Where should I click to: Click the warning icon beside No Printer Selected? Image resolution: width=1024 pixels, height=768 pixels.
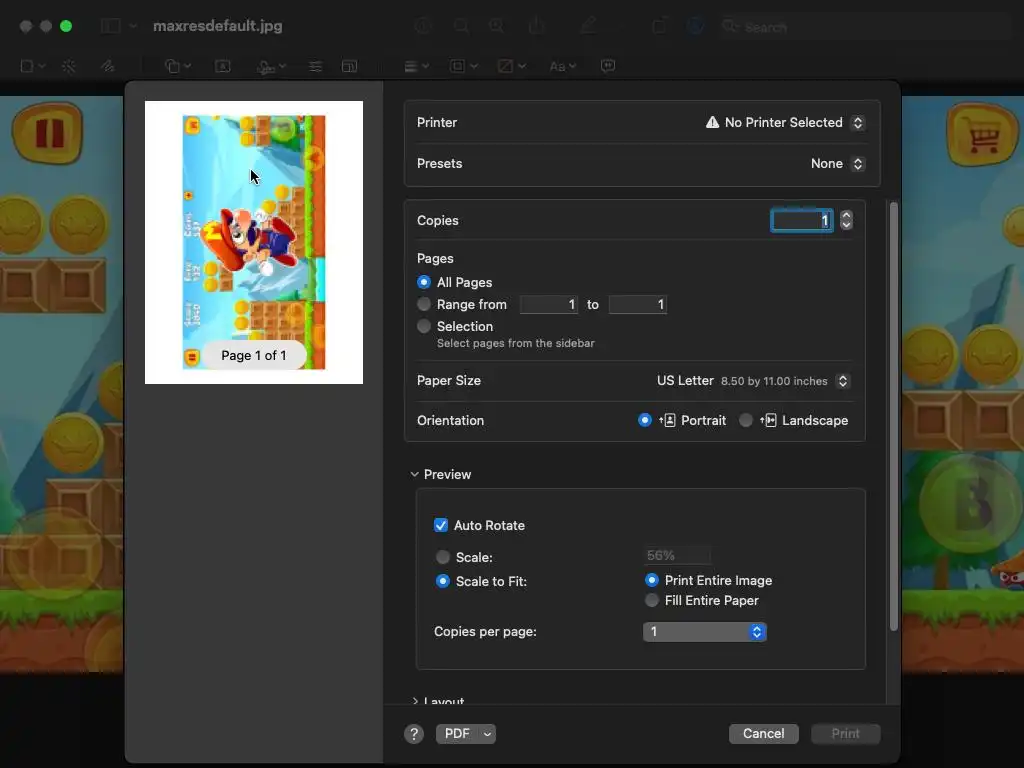click(712, 122)
